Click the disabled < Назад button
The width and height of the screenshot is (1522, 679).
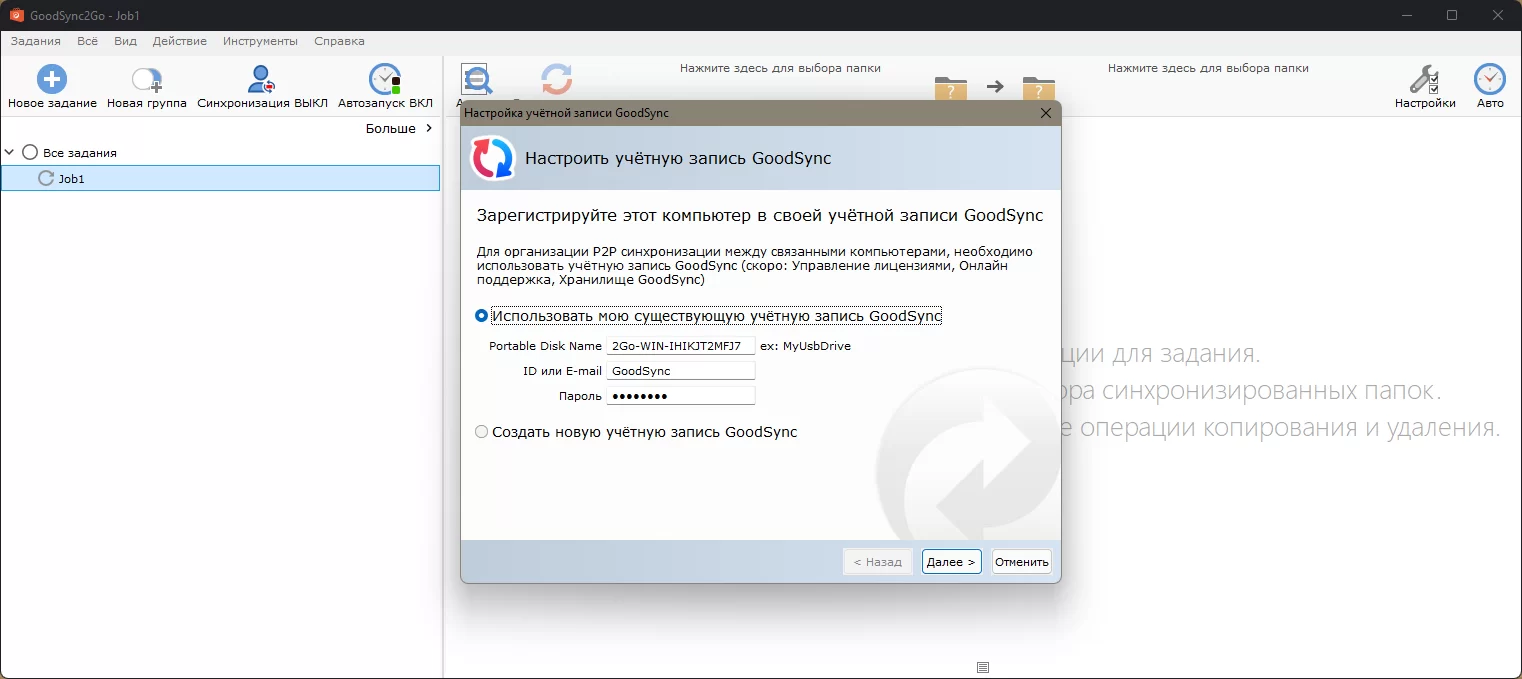[x=877, y=562]
